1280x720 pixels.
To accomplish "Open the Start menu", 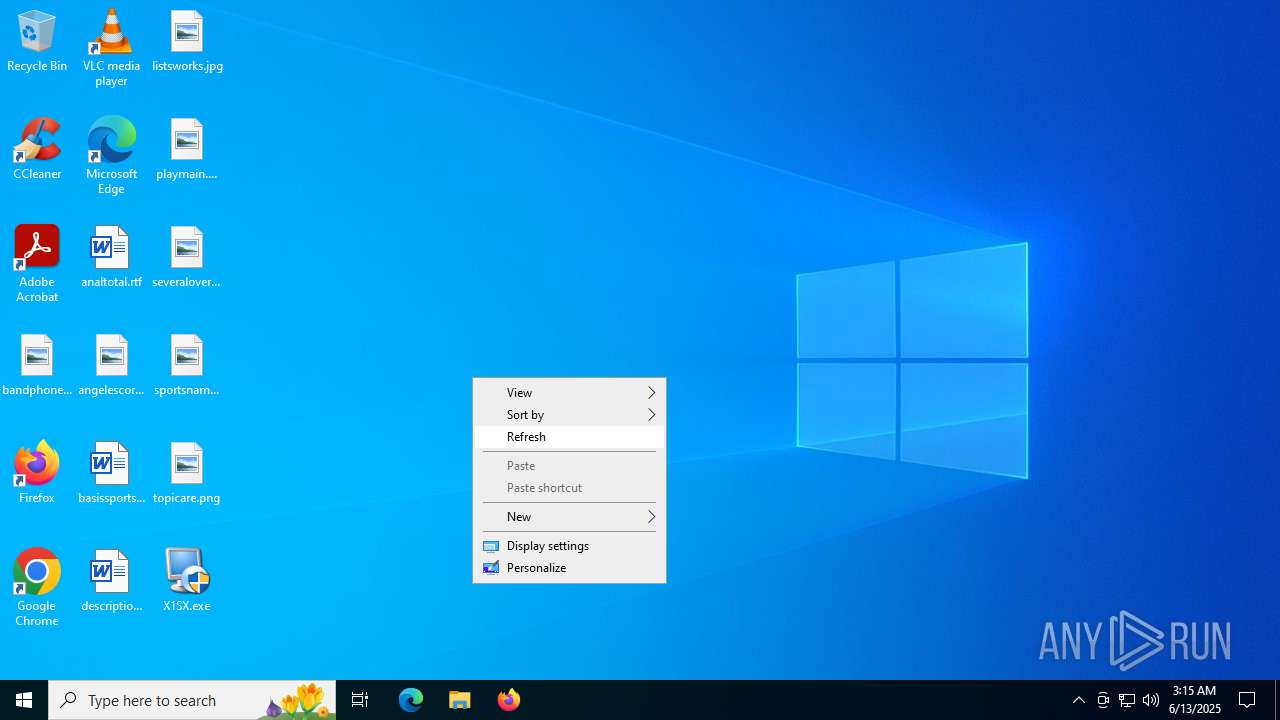I will point(24,700).
